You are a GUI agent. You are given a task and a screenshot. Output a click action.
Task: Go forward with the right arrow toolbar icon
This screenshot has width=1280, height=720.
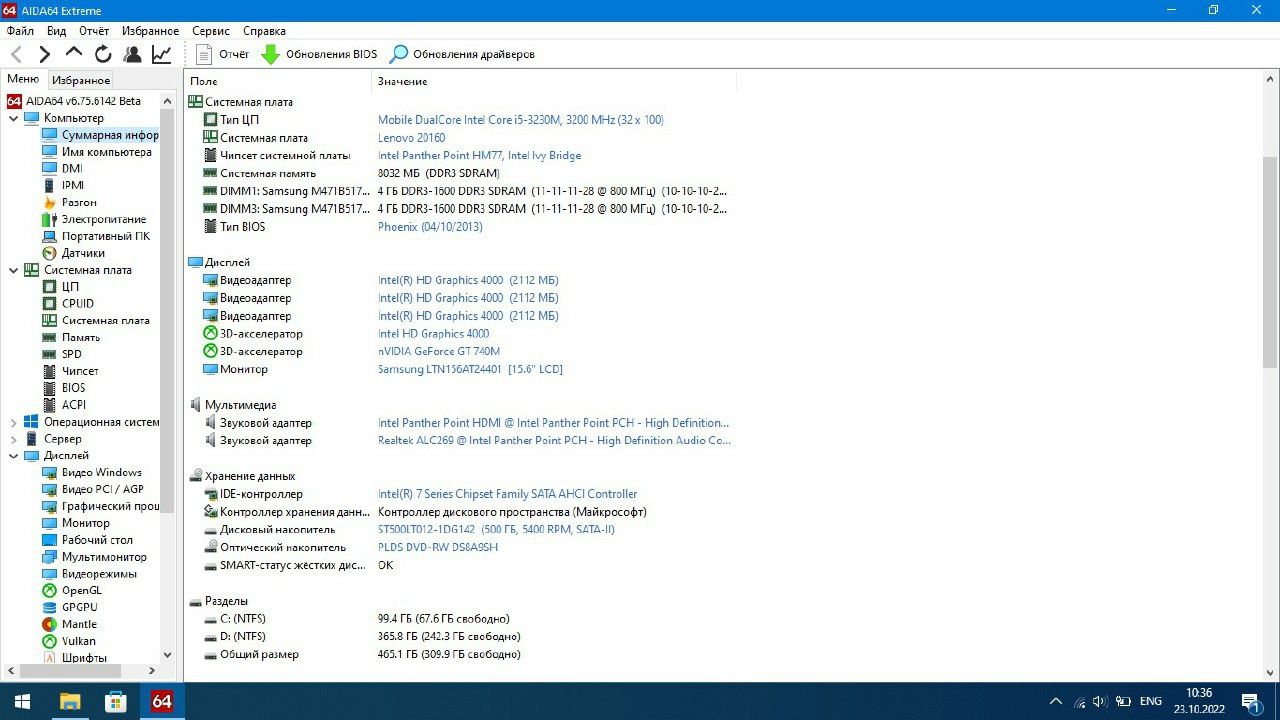tap(44, 54)
